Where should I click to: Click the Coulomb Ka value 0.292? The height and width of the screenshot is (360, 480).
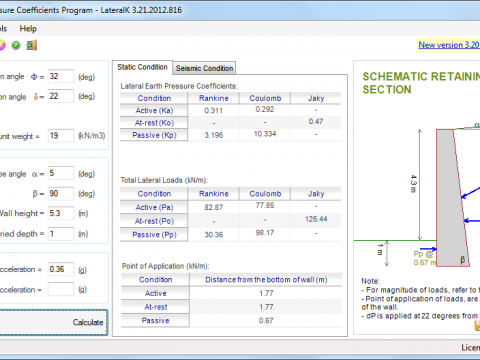pos(265,109)
